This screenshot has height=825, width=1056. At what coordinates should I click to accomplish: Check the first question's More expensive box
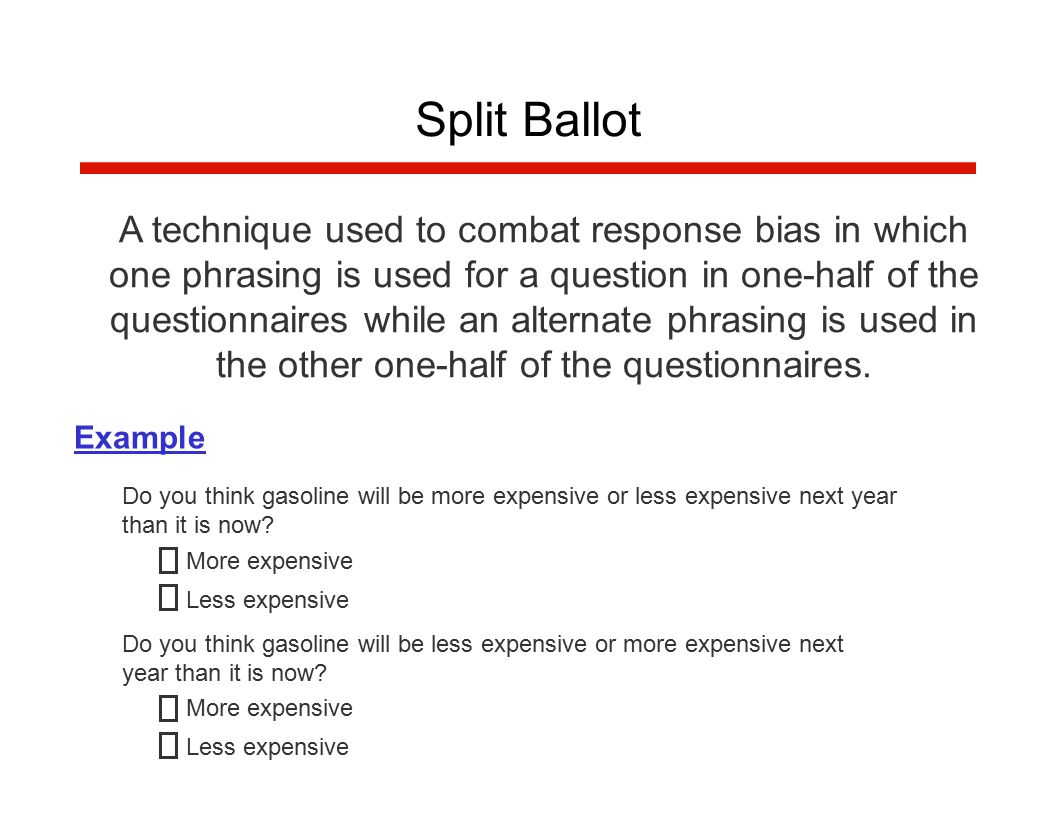[x=168, y=560]
